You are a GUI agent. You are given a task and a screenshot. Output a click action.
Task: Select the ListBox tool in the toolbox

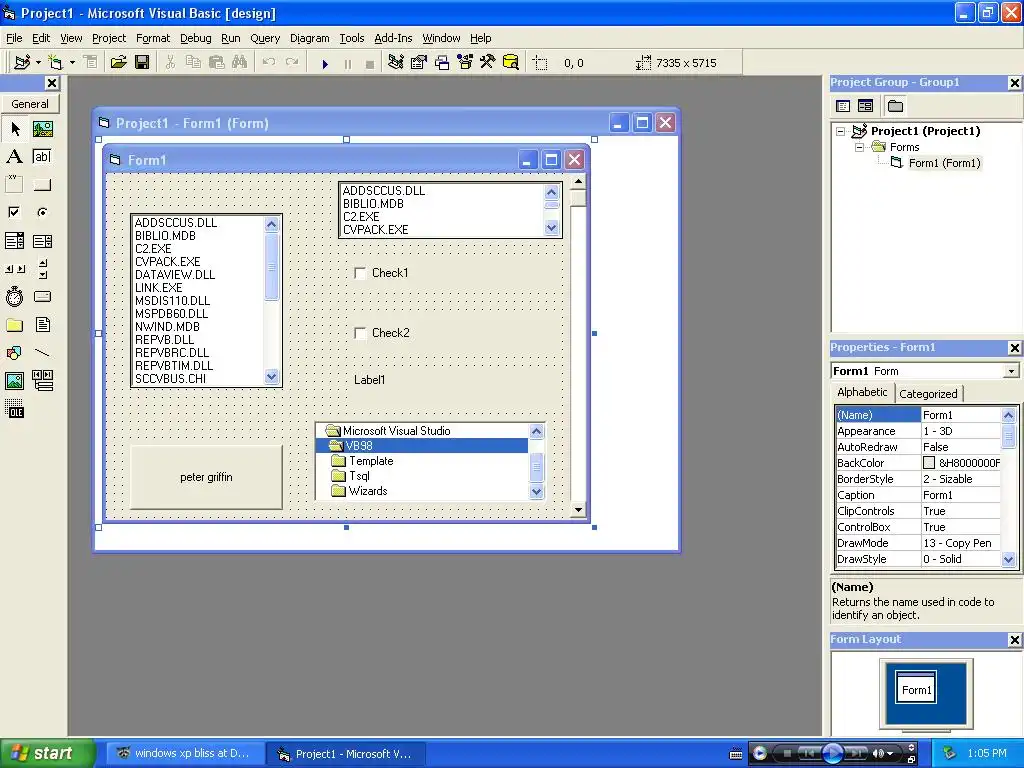pyautogui.click(x=43, y=241)
